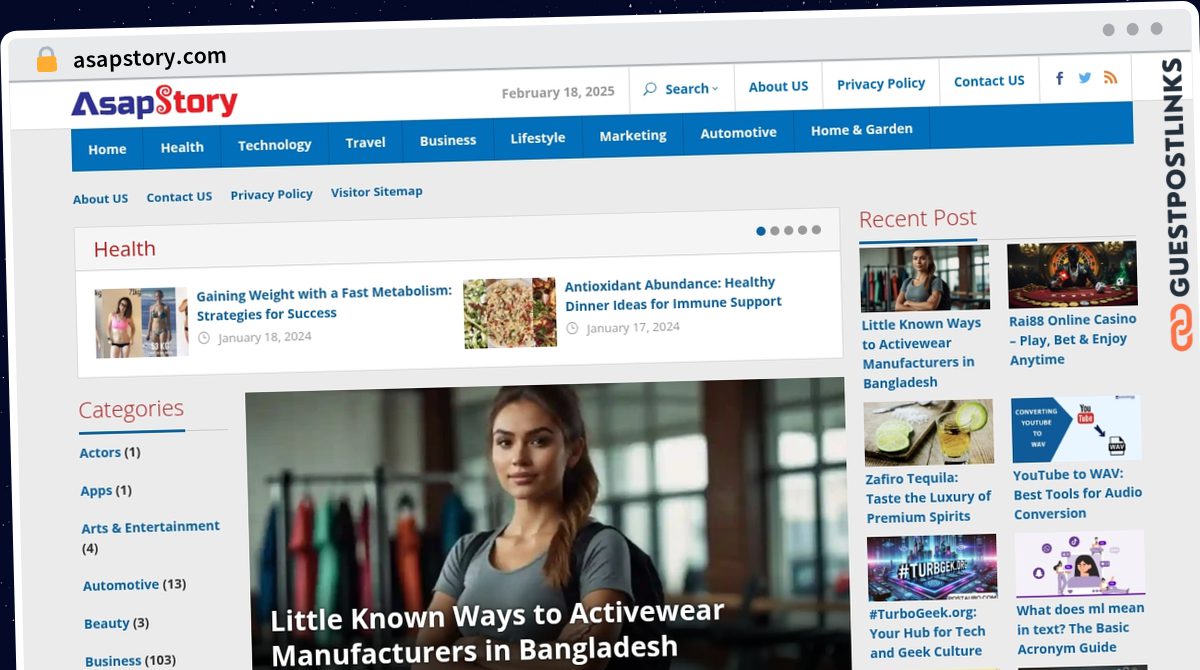This screenshot has height=670, width=1200.
Task: Click the padlock icon in address bar
Action: tap(46, 60)
